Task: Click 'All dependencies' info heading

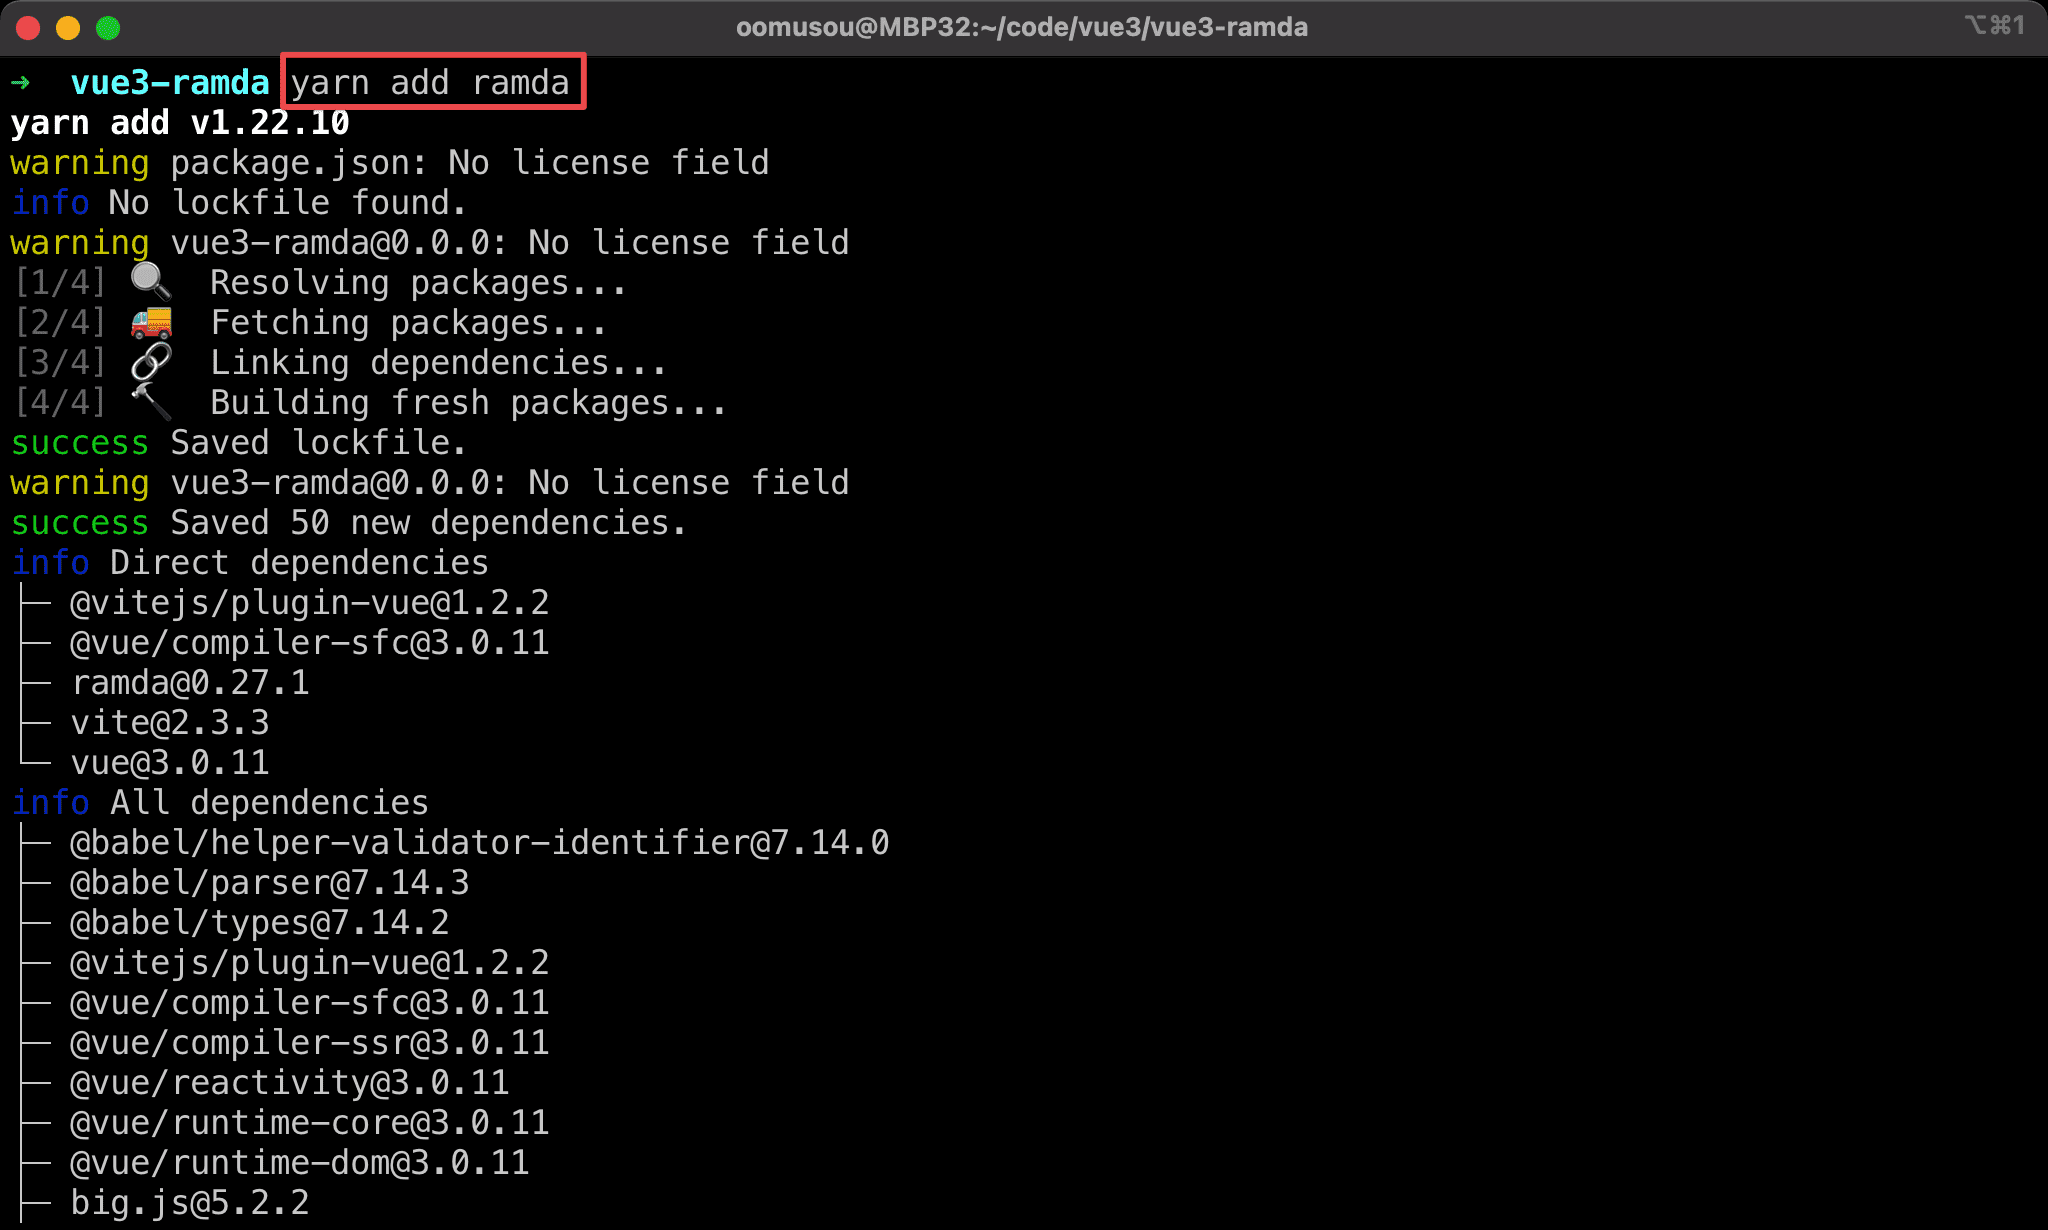Action: click(x=269, y=803)
